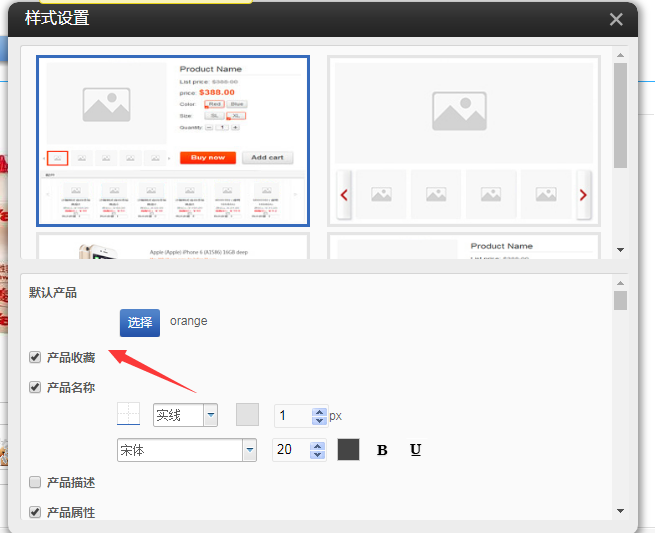Uncheck the 产品收藏 checkbox
The height and width of the screenshot is (533, 655).
click(35, 357)
